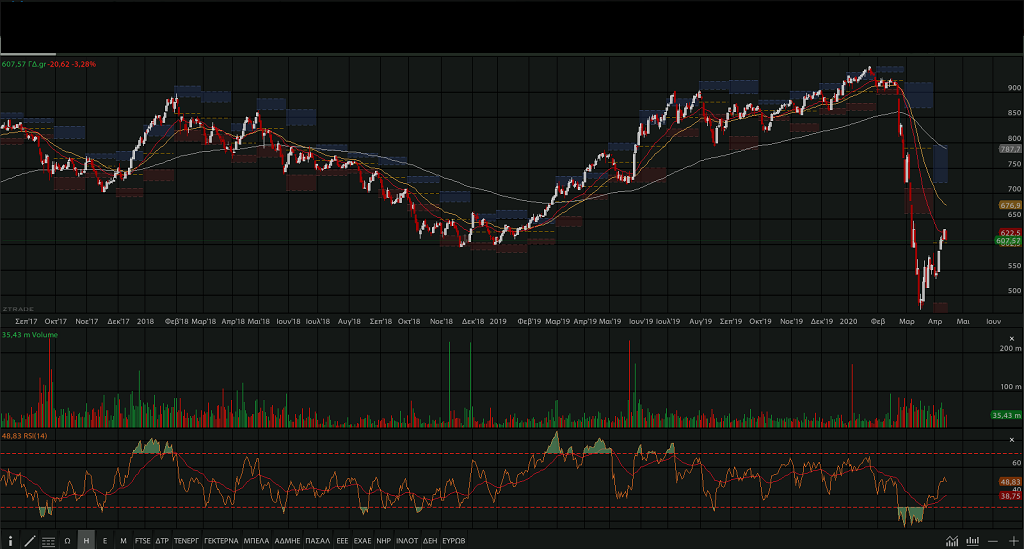Click the 607,57 current price label
This screenshot has height=549, width=1025.
click(x=1008, y=241)
